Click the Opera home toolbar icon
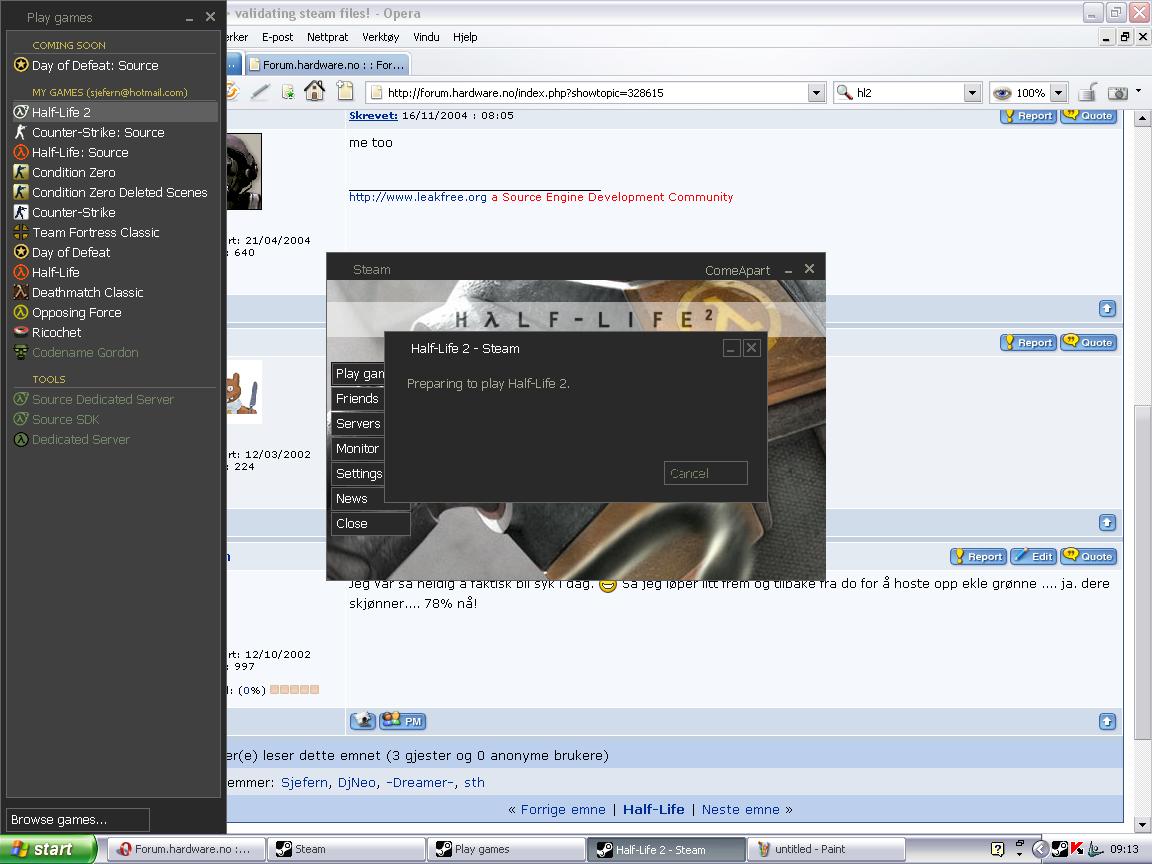The width and height of the screenshot is (1152, 864). (314, 92)
